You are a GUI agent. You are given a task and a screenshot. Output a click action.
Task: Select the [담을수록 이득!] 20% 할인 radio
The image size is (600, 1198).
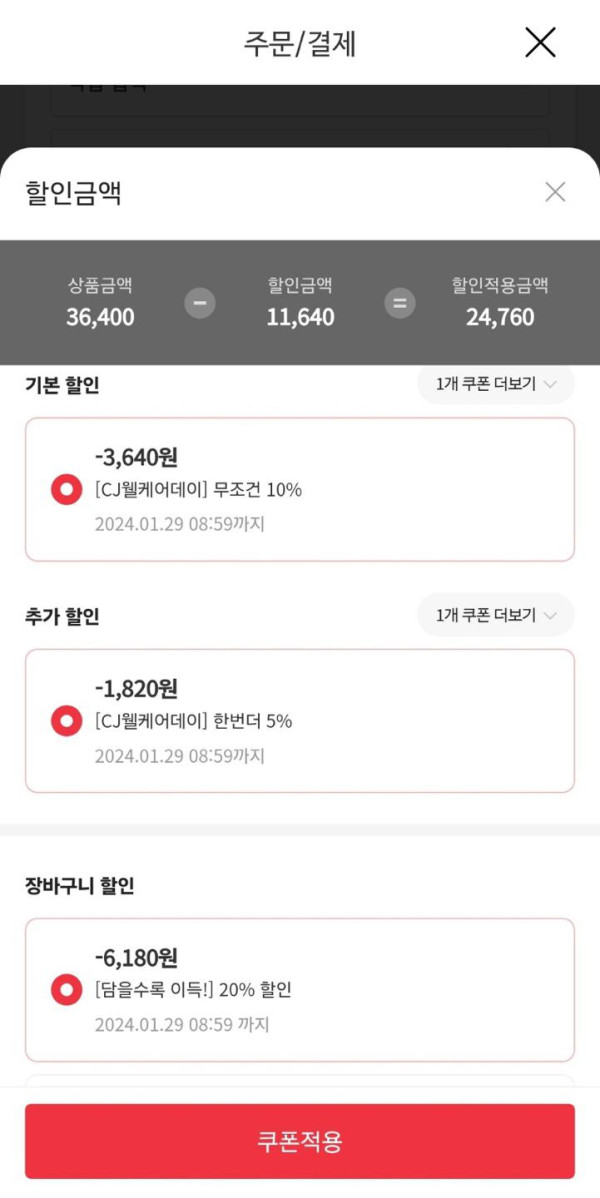click(67, 990)
